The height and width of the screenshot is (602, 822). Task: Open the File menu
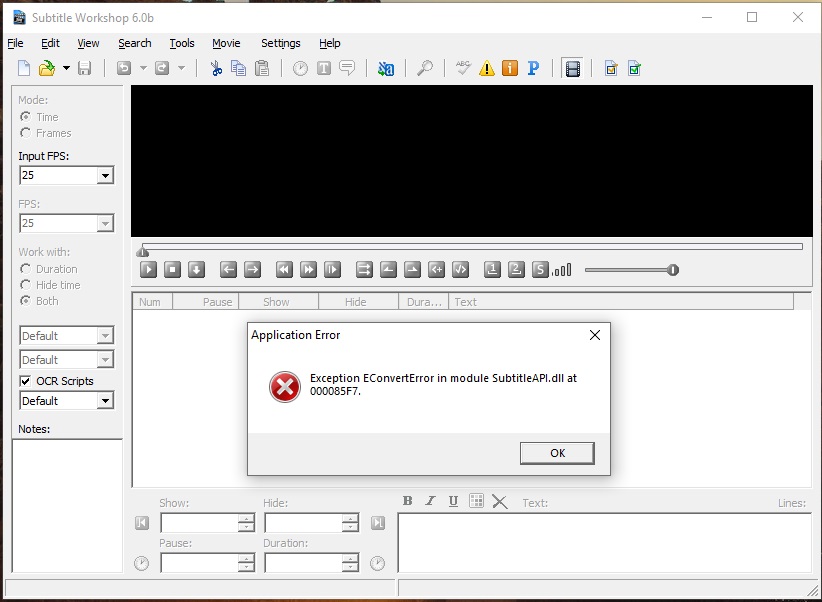click(15, 43)
